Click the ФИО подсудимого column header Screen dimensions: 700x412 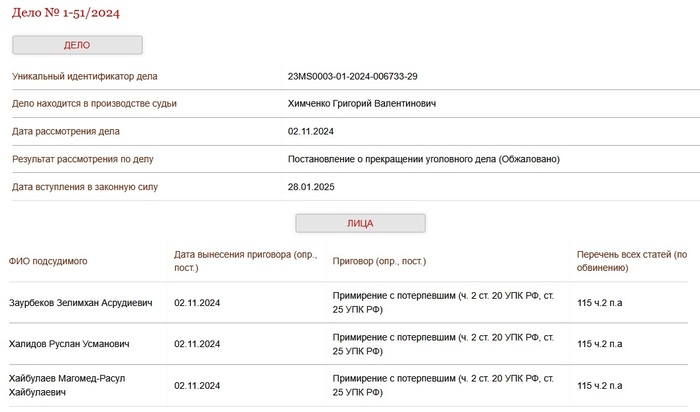(48, 261)
